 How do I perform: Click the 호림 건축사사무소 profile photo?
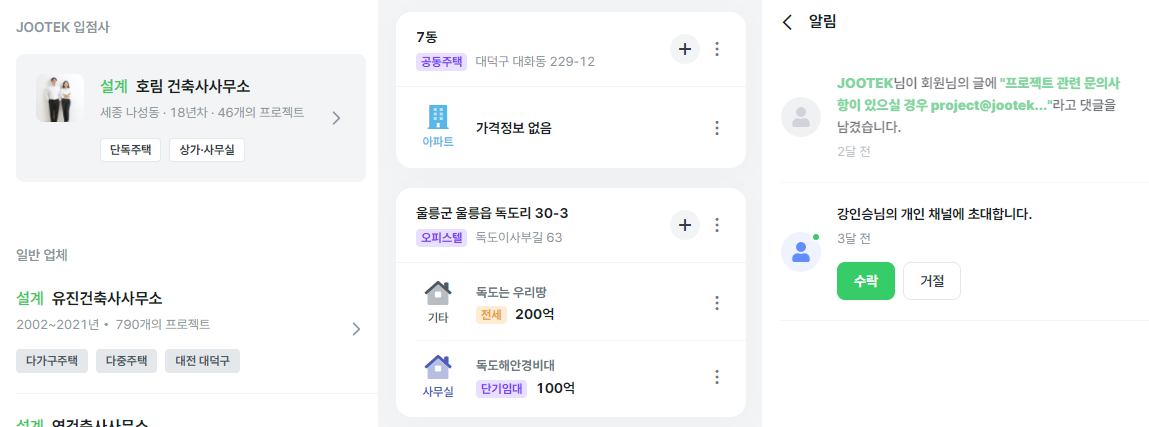coord(60,98)
